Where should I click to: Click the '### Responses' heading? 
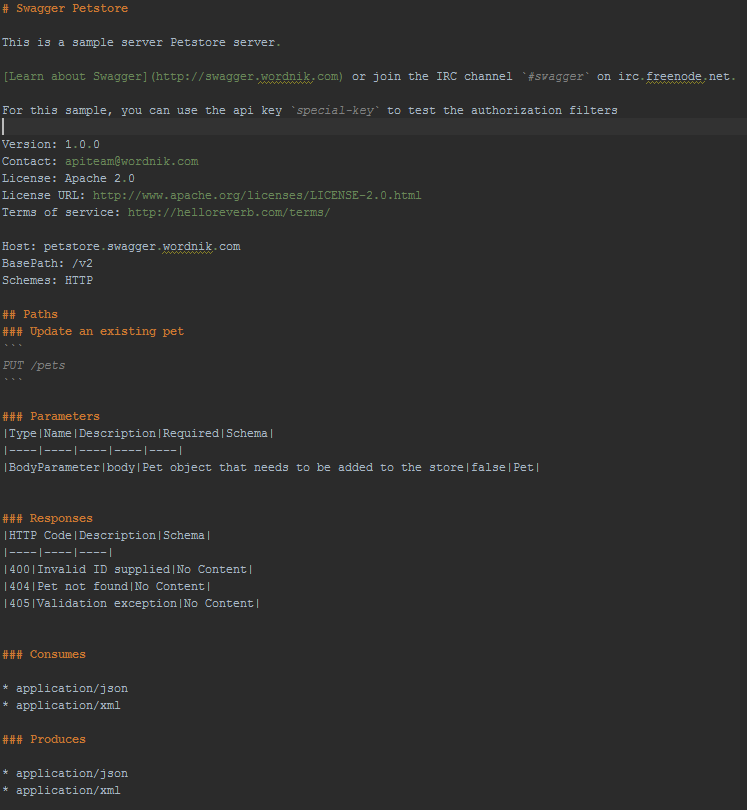click(48, 519)
